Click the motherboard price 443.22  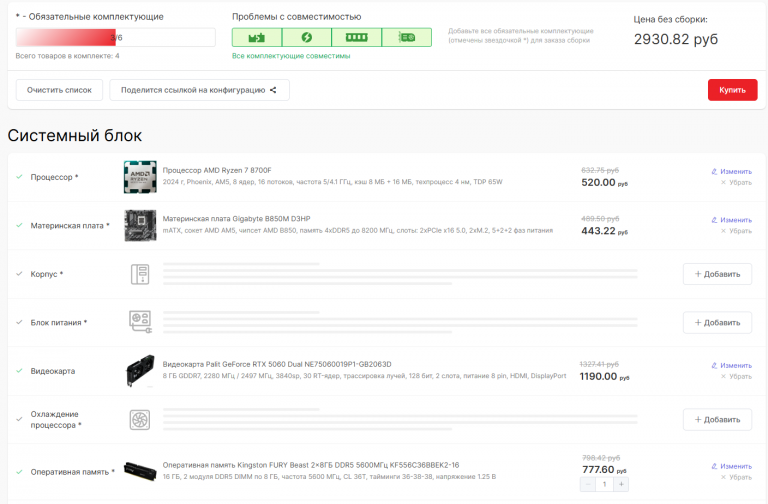(604, 231)
